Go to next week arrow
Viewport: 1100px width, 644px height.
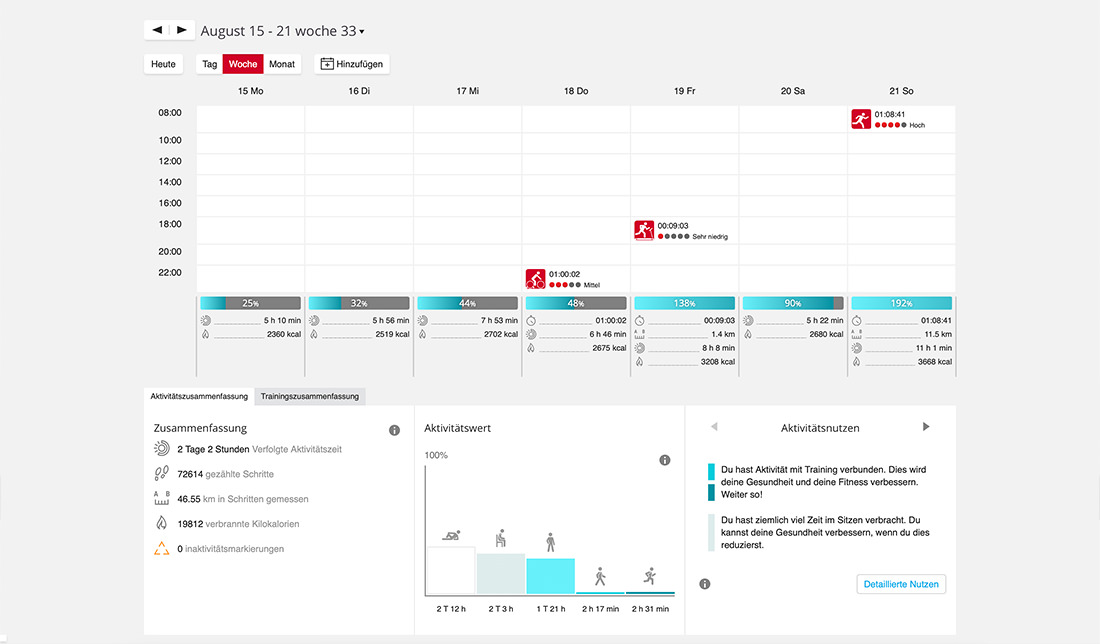tap(182, 30)
